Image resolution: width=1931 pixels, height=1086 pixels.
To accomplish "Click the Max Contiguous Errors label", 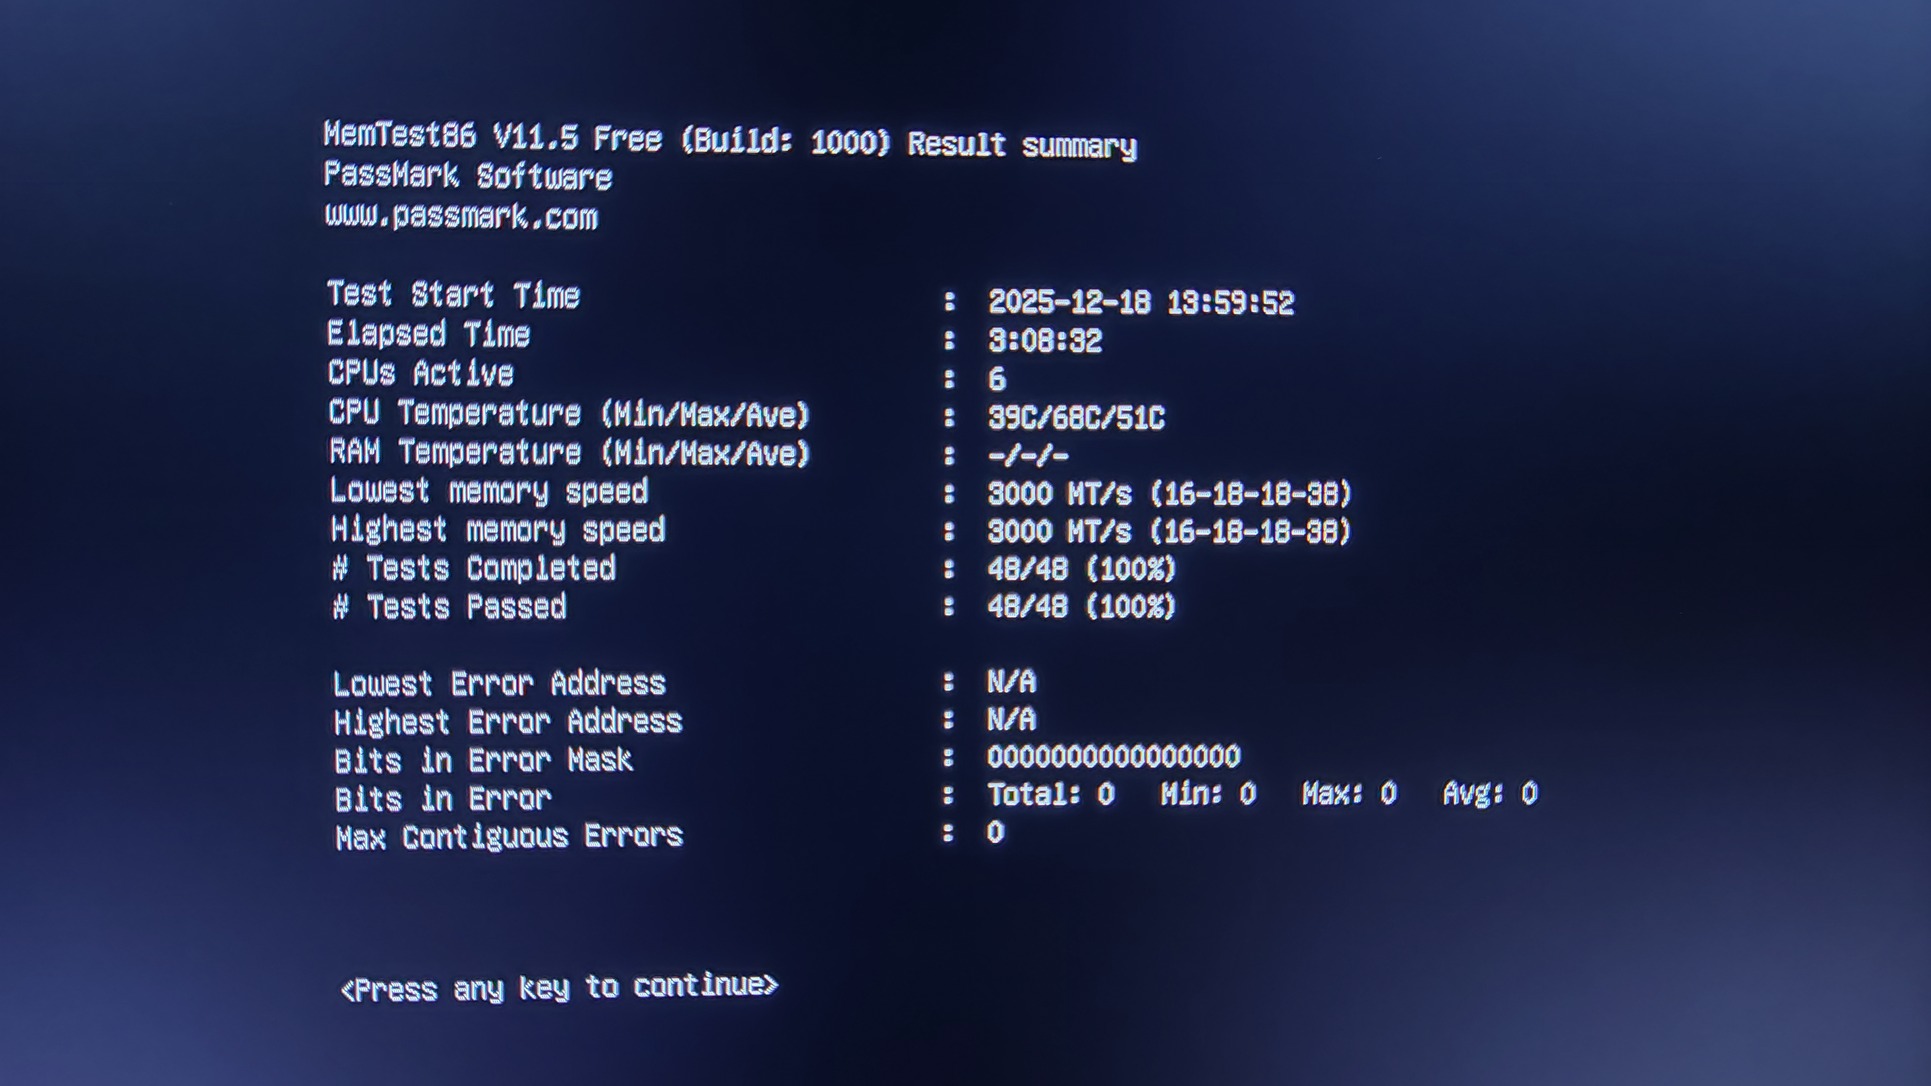I will point(509,836).
